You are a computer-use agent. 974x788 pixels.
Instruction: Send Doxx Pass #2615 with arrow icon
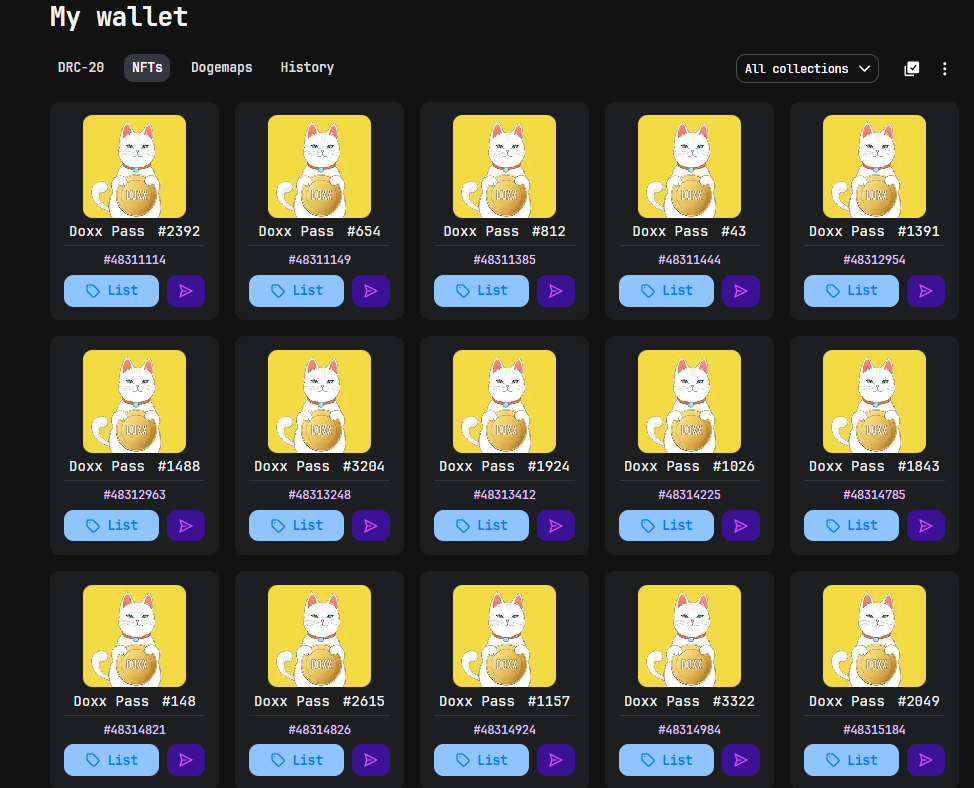pyautogui.click(x=371, y=760)
